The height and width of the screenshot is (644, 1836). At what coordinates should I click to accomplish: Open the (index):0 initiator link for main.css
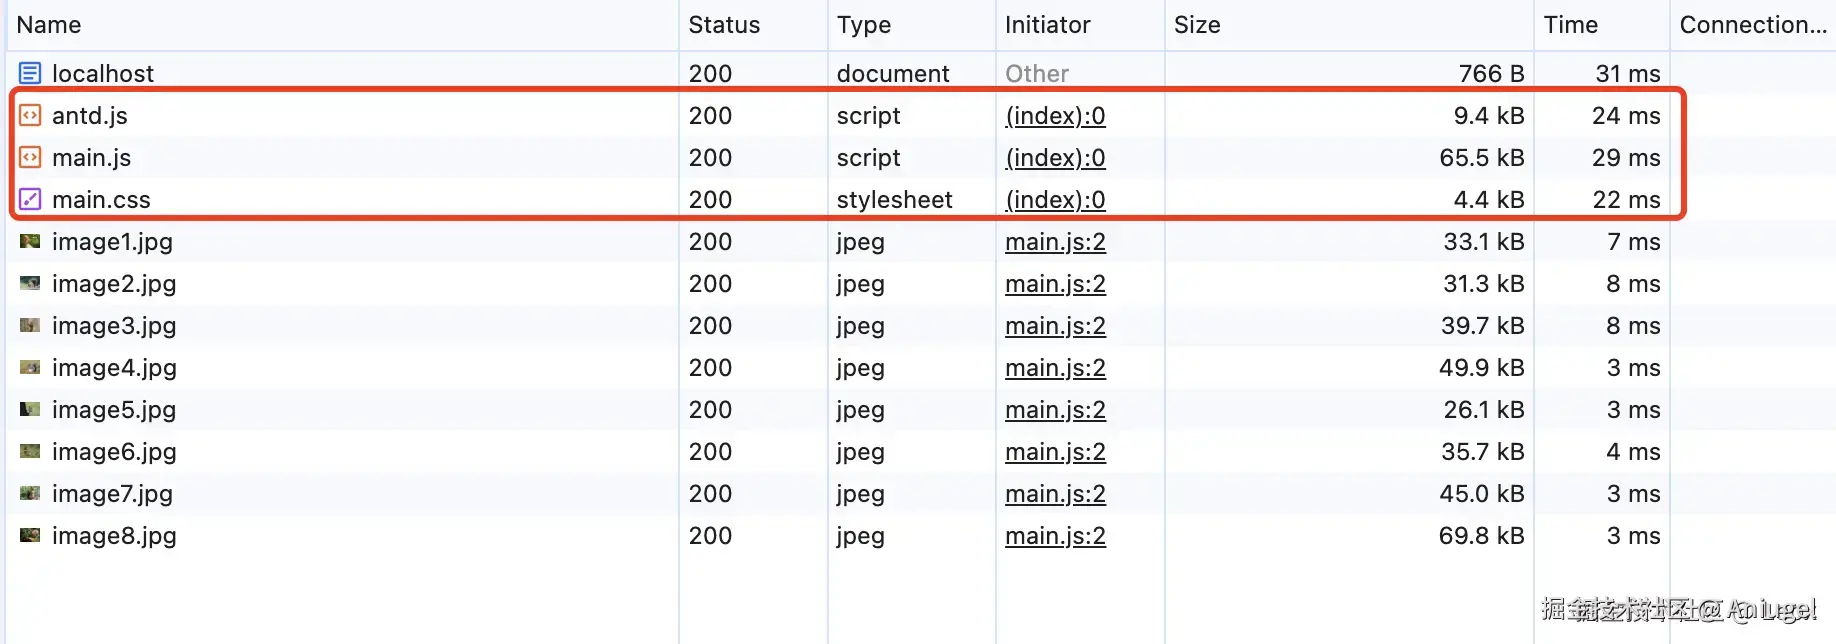pos(1055,200)
